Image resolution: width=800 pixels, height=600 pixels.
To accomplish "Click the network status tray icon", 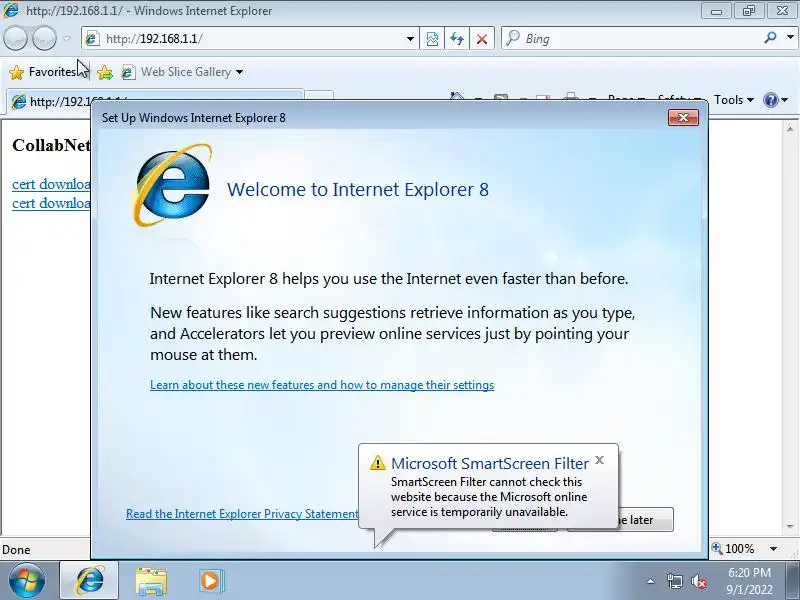I will [674, 581].
